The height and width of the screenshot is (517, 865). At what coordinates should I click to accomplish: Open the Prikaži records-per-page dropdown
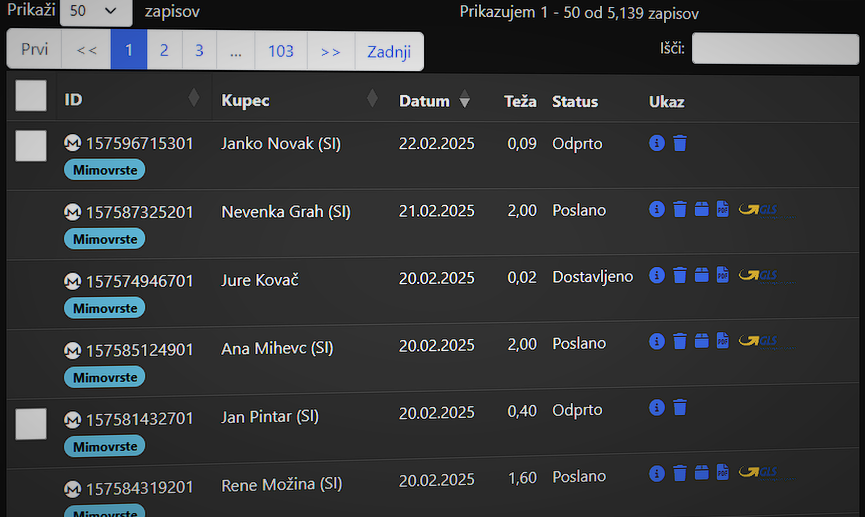point(96,12)
